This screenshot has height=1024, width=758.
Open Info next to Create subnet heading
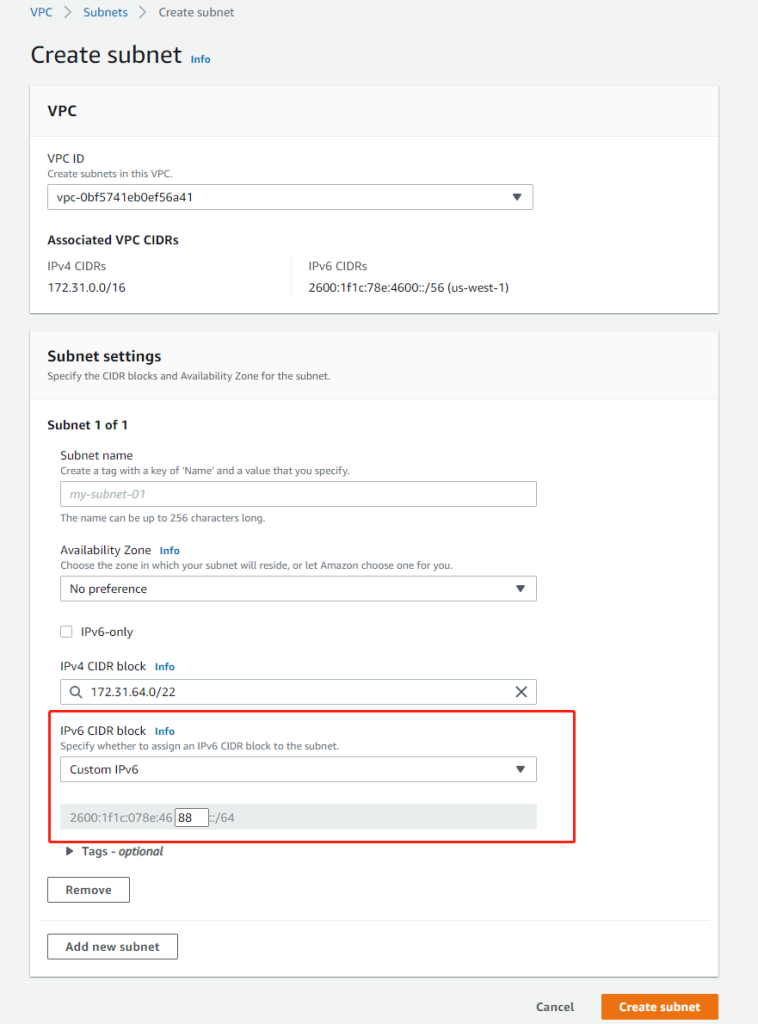[x=200, y=59]
